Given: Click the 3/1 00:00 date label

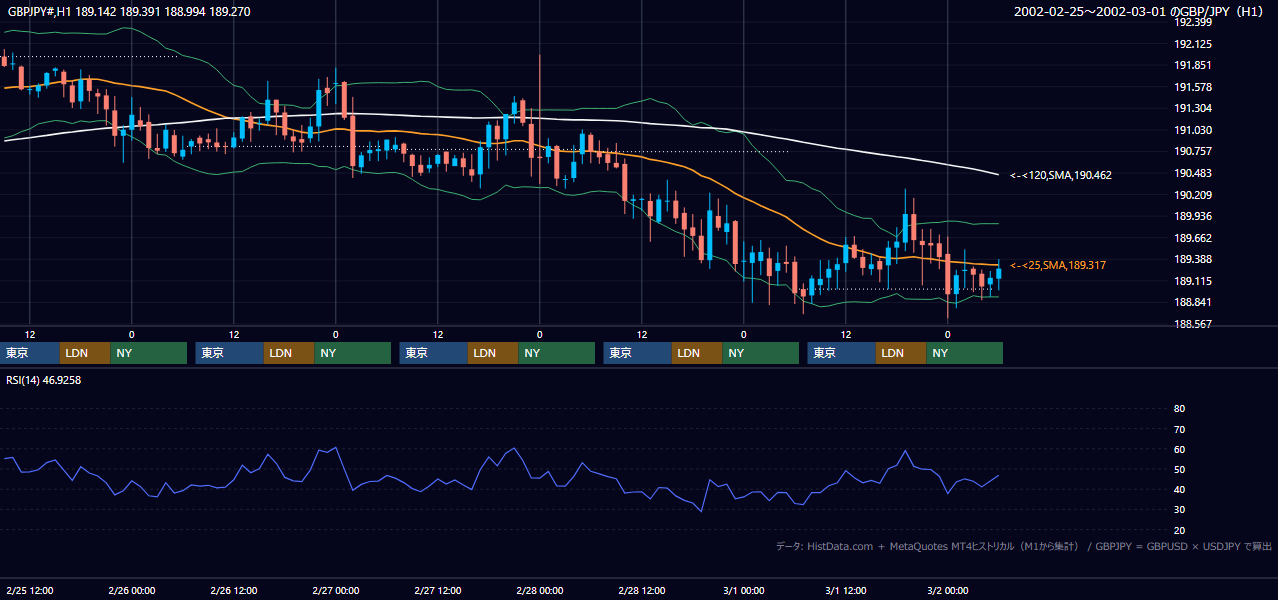Looking at the screenshot, I should coord(744,591).
